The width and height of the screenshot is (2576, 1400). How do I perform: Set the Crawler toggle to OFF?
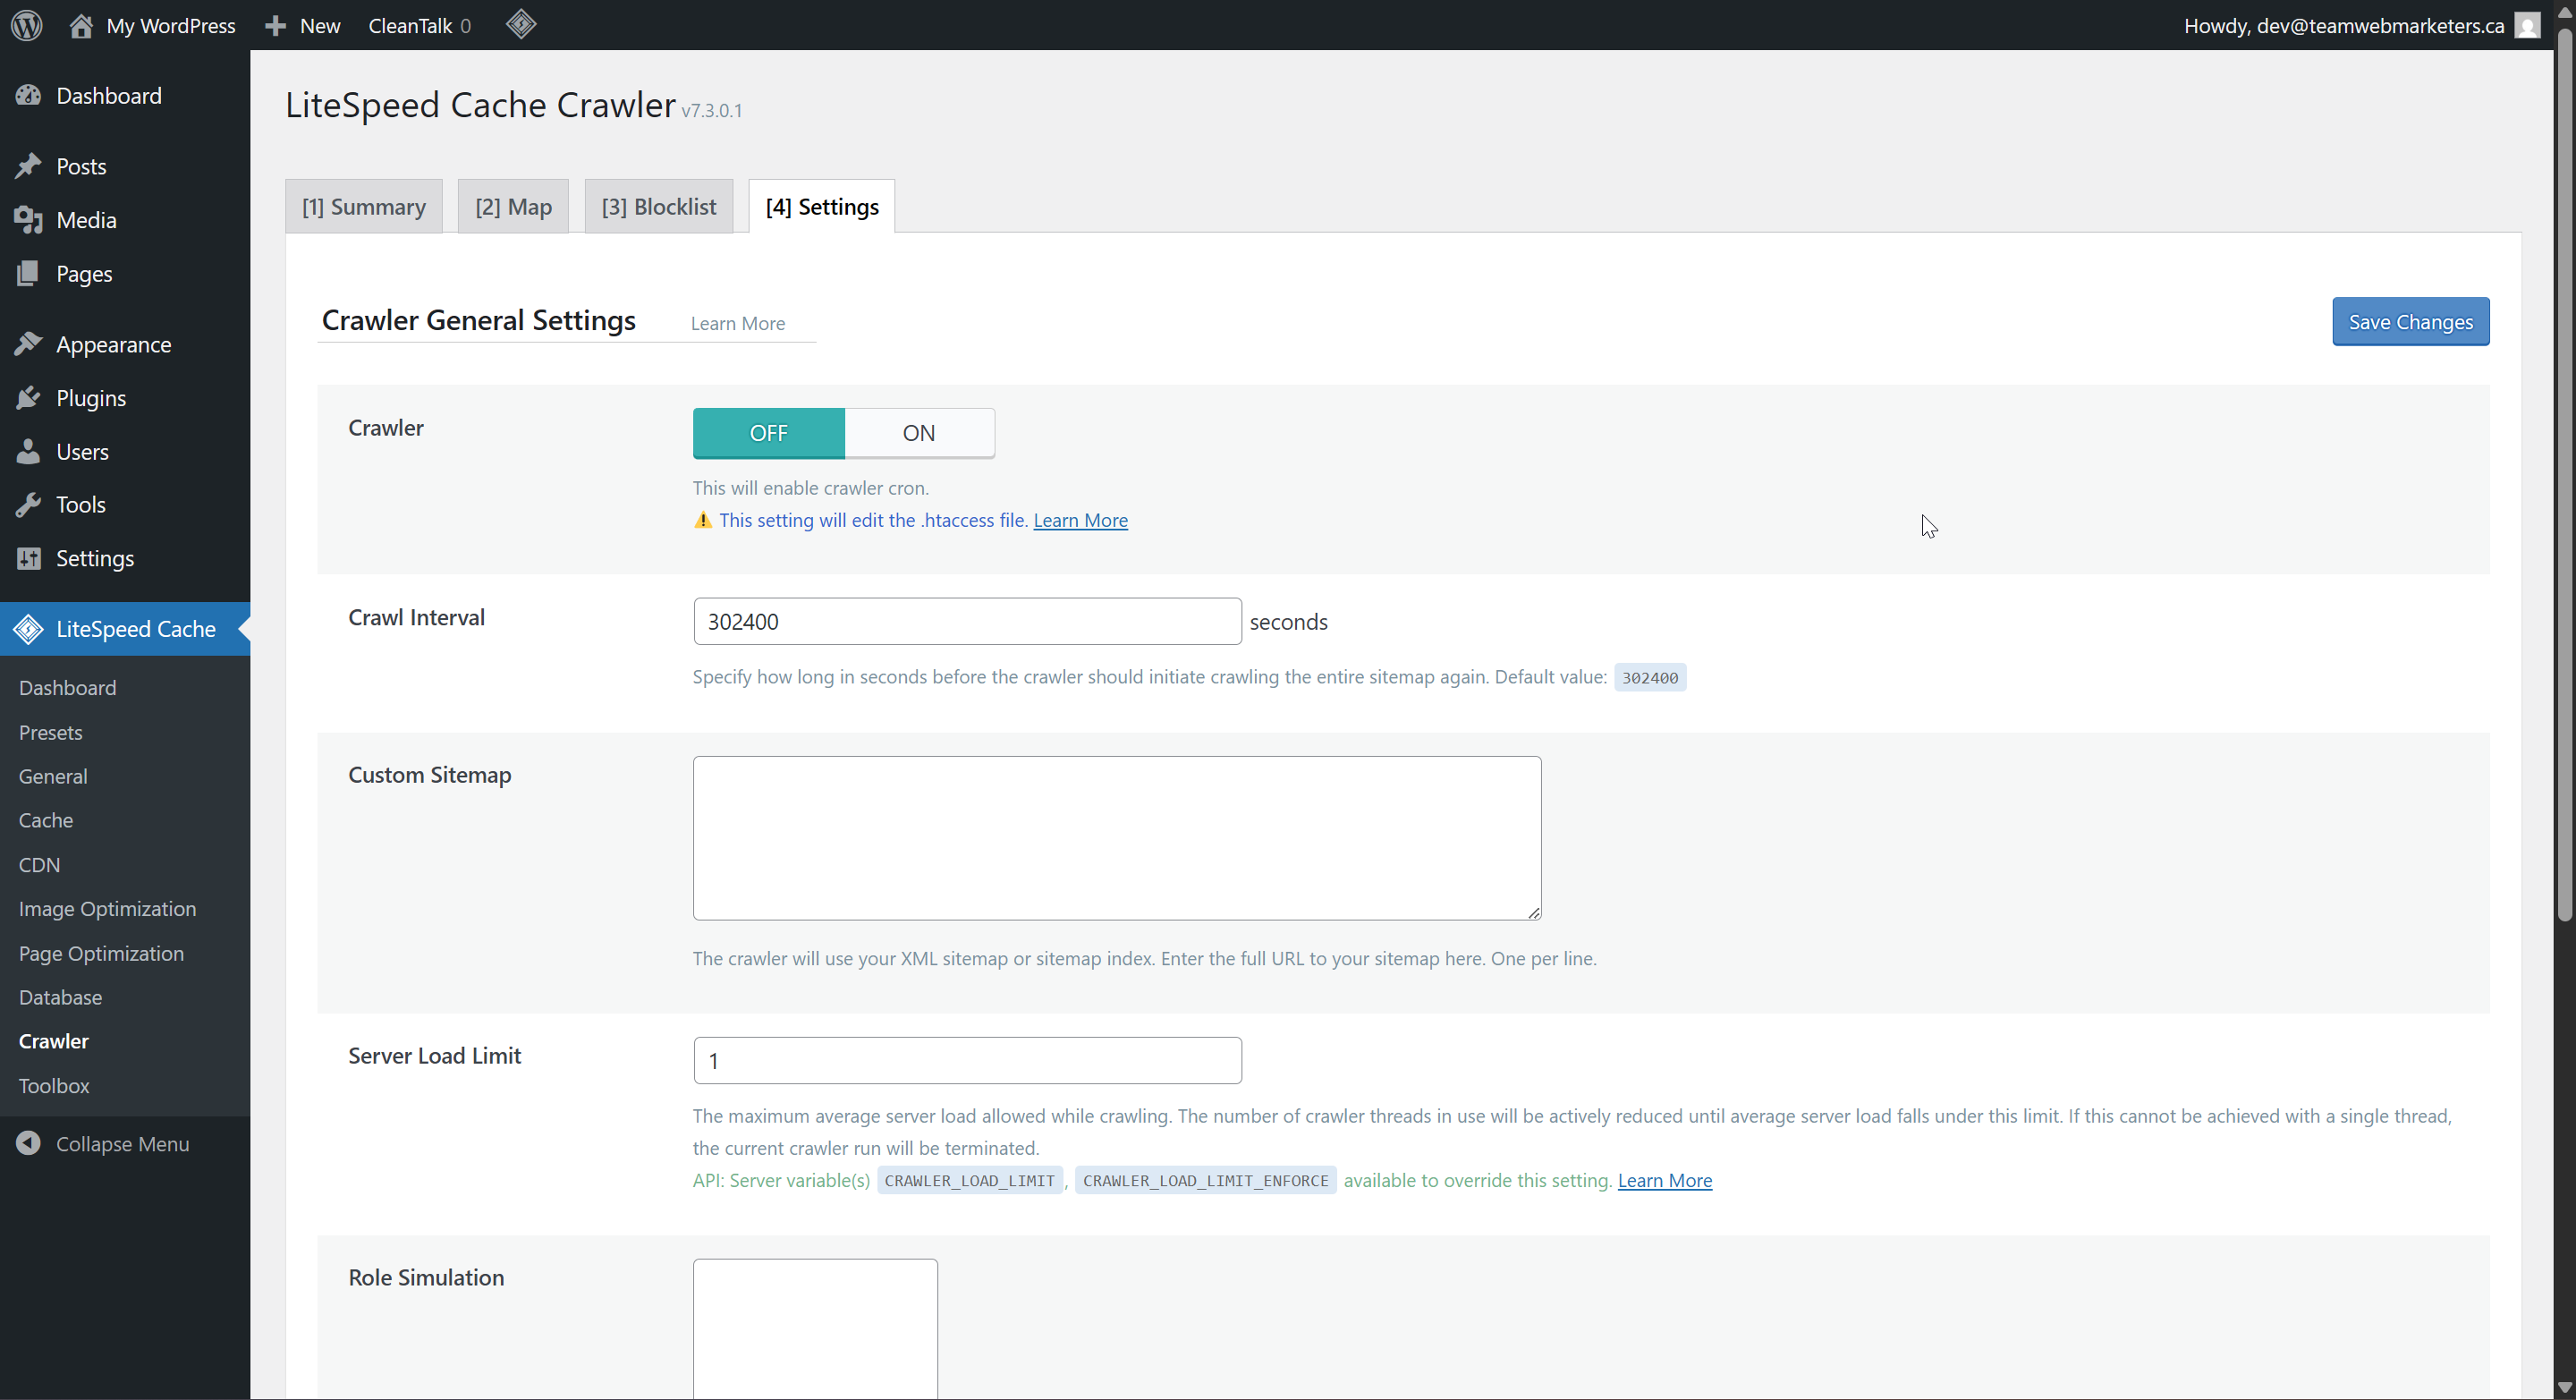(x=768, y=433)
